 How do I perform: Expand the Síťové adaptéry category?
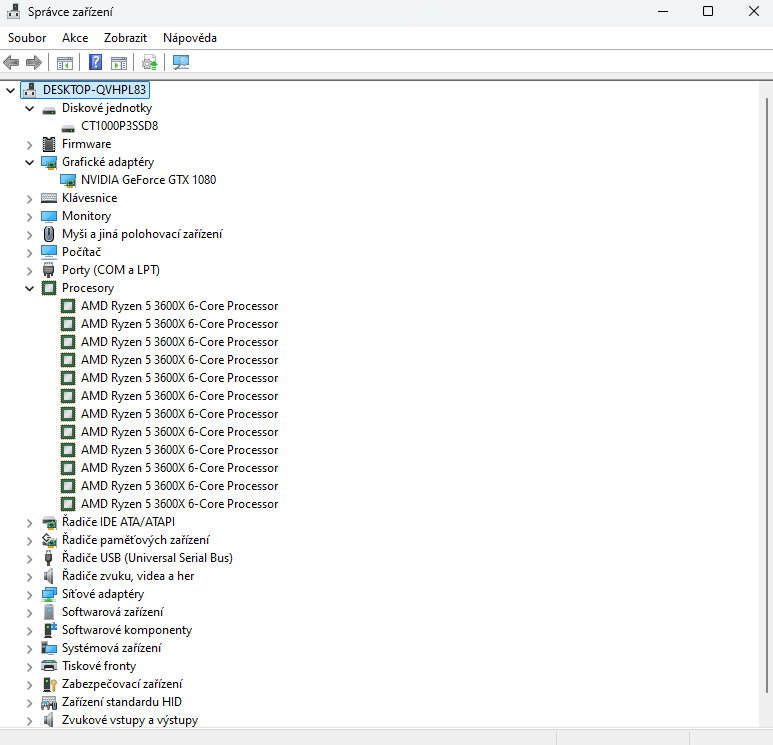(30, 594)
